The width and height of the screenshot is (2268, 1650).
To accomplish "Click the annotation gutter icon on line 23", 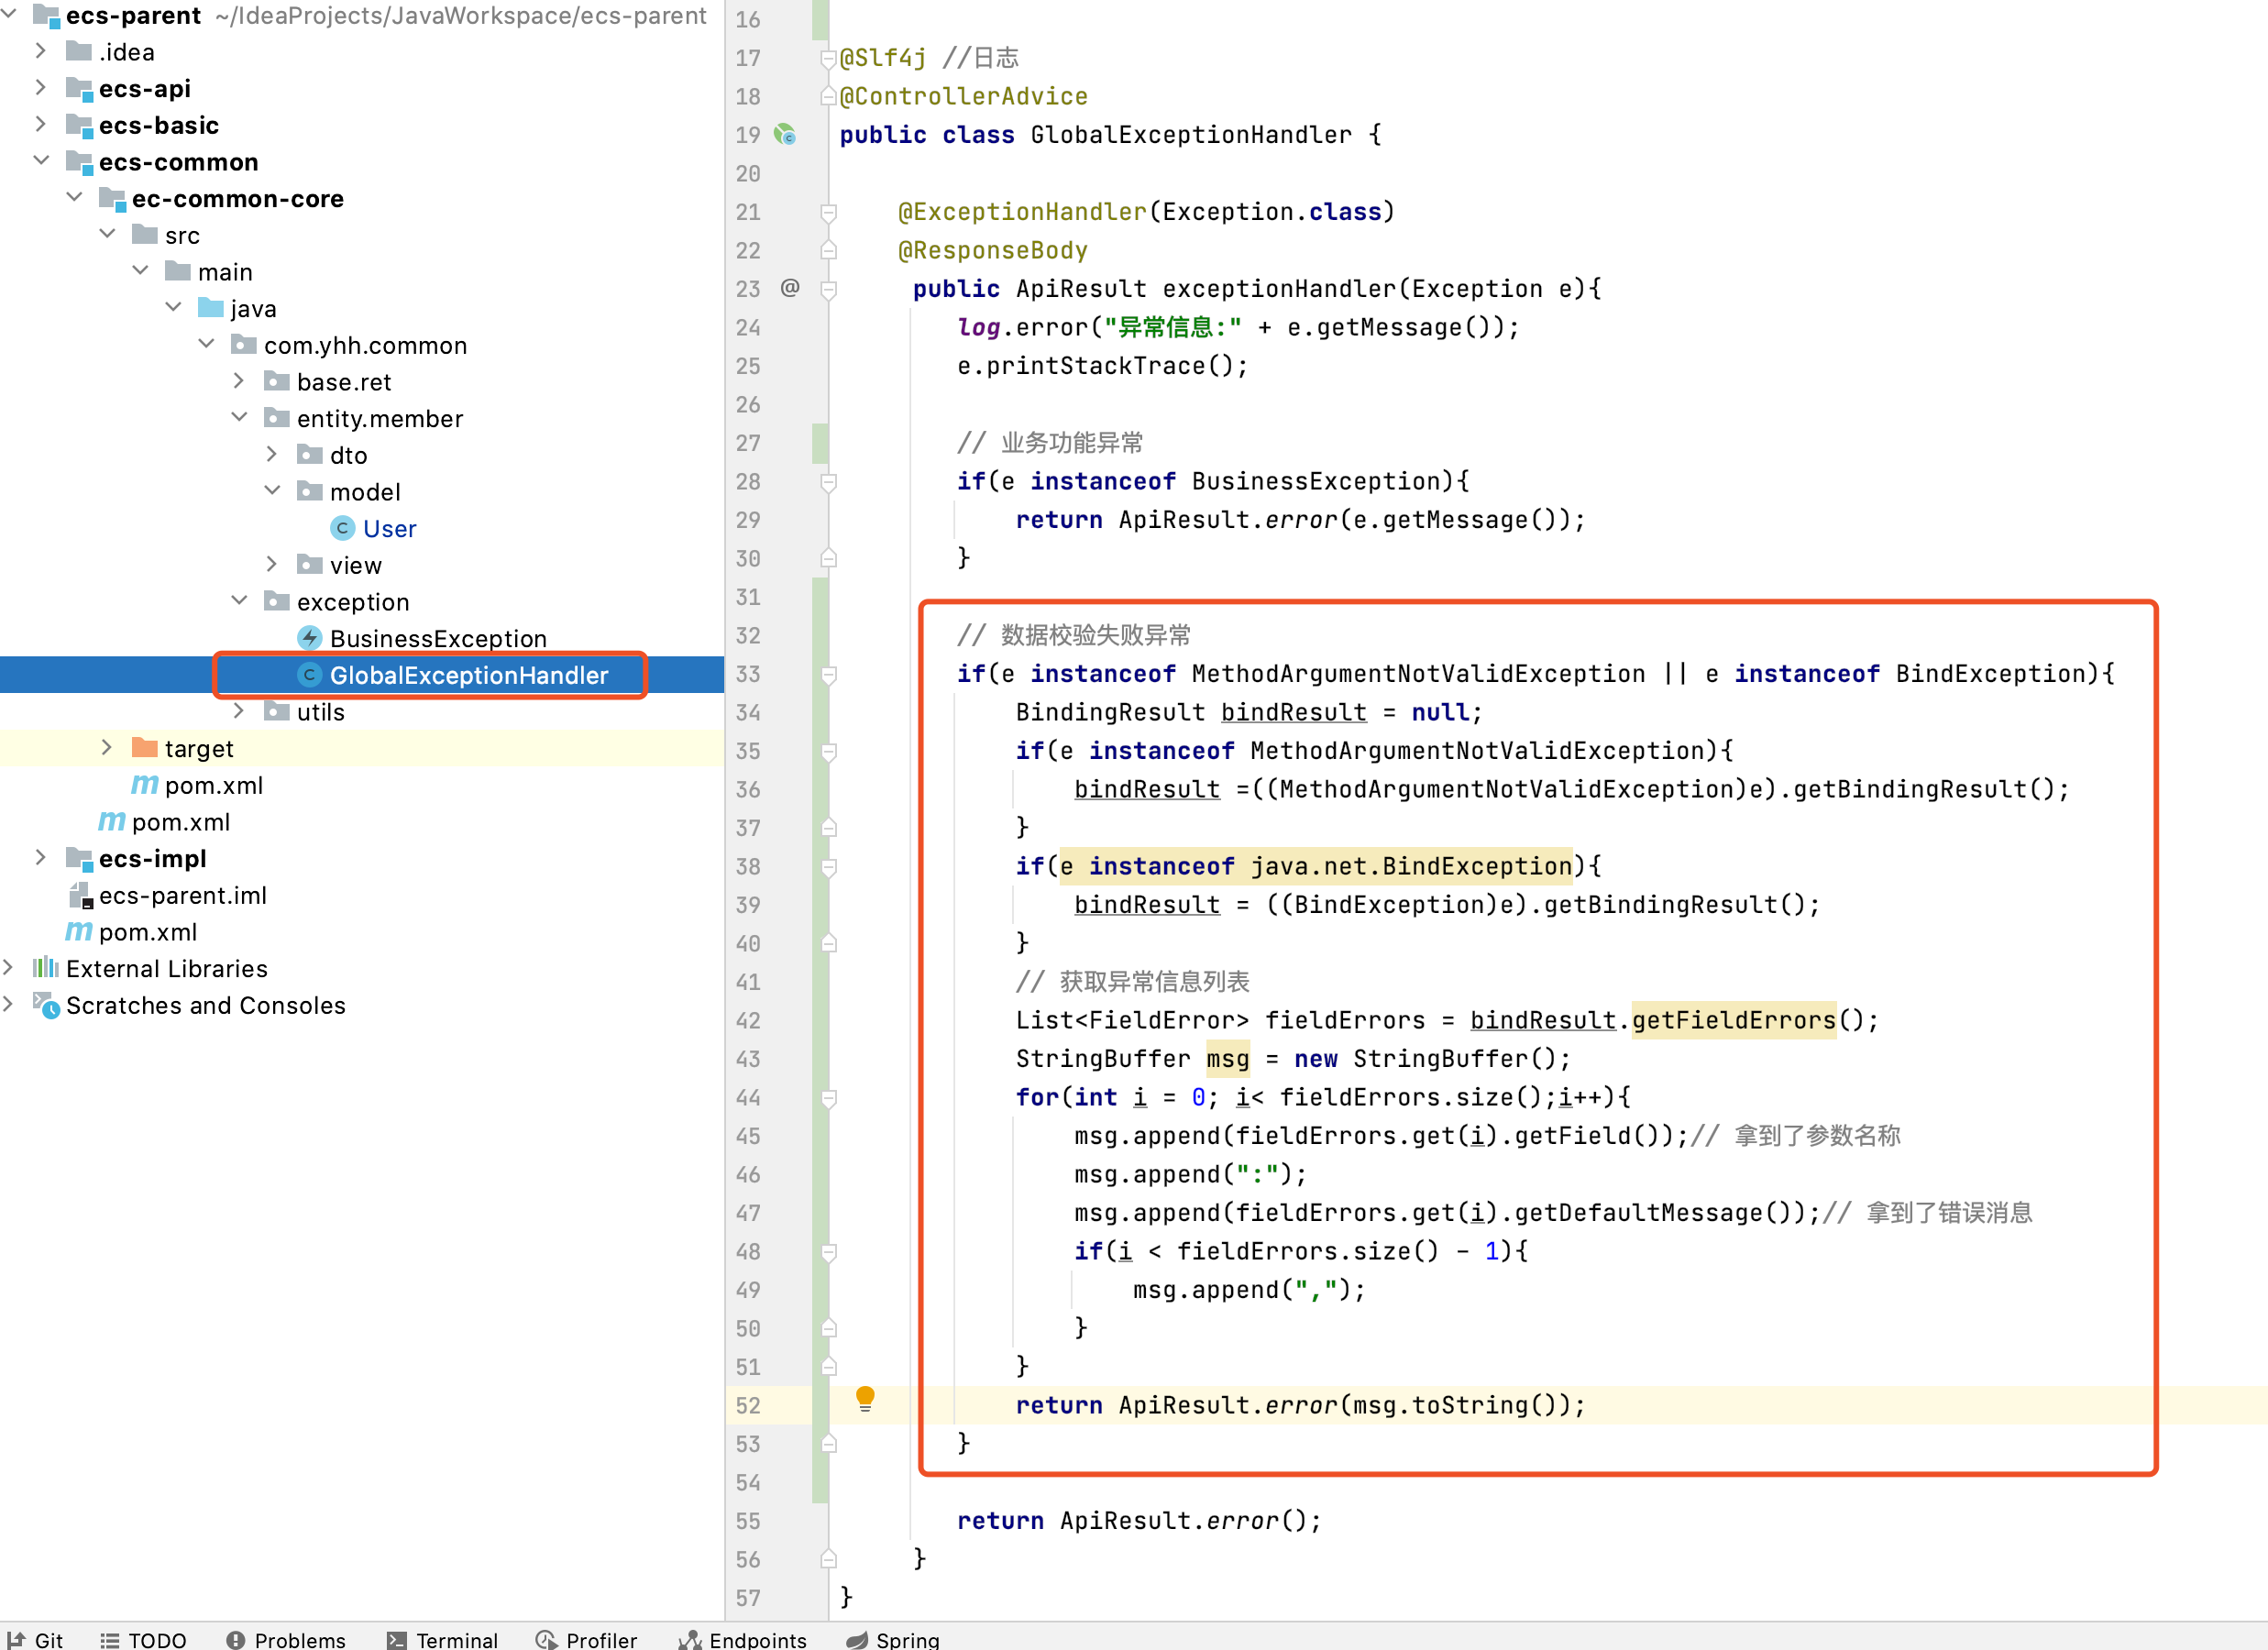I will pos(790,289).
